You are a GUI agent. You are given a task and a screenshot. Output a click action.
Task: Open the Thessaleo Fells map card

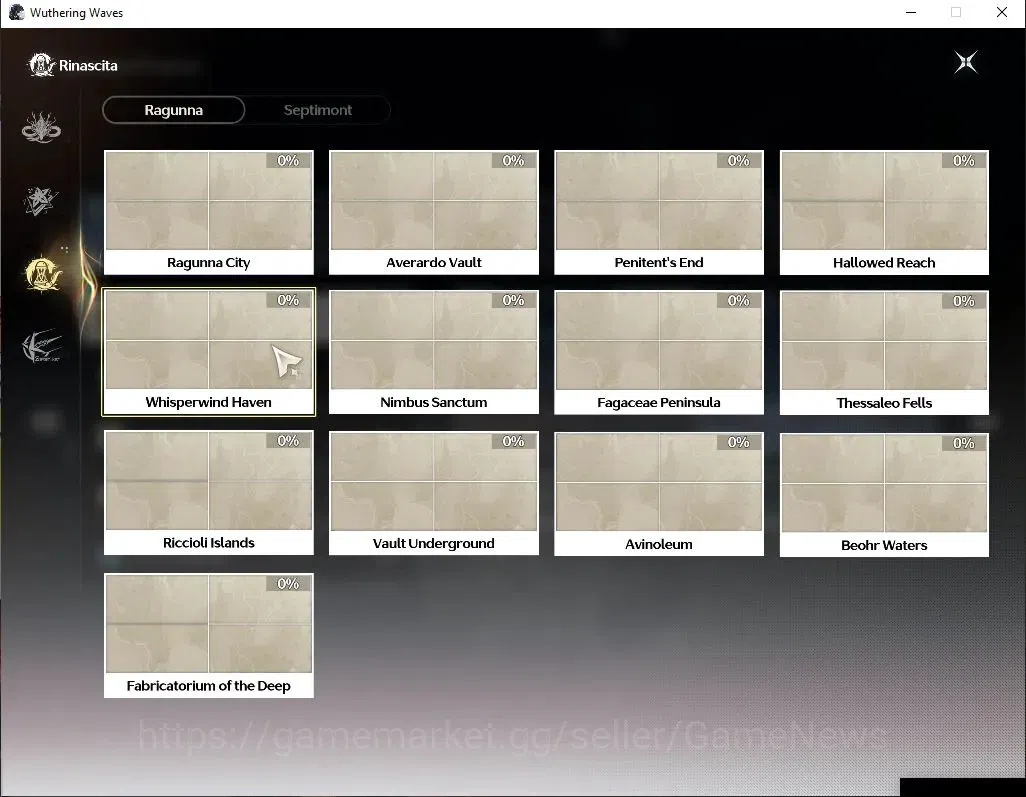pyautogui.click(x=884, y=353)
